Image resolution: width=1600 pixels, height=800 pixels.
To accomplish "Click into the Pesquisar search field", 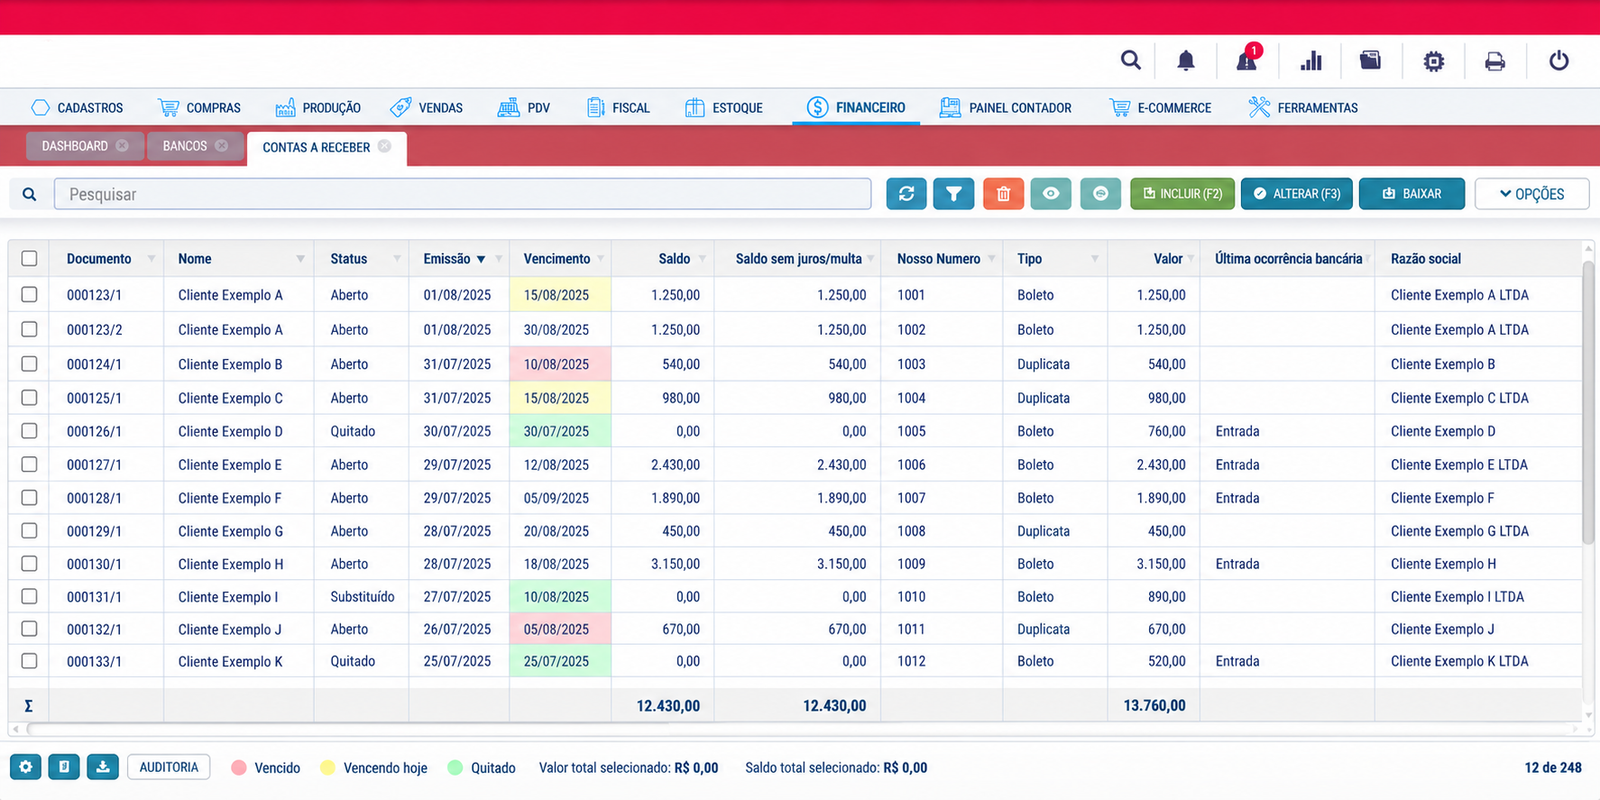I will pyautogui.click(x=463, y=194).
